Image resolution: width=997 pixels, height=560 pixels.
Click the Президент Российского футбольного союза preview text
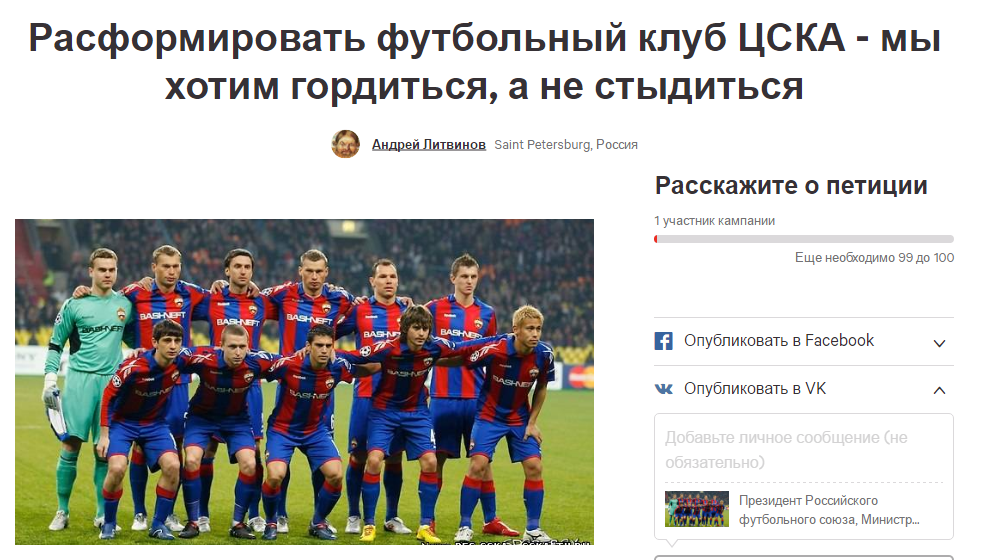(829, 510)
